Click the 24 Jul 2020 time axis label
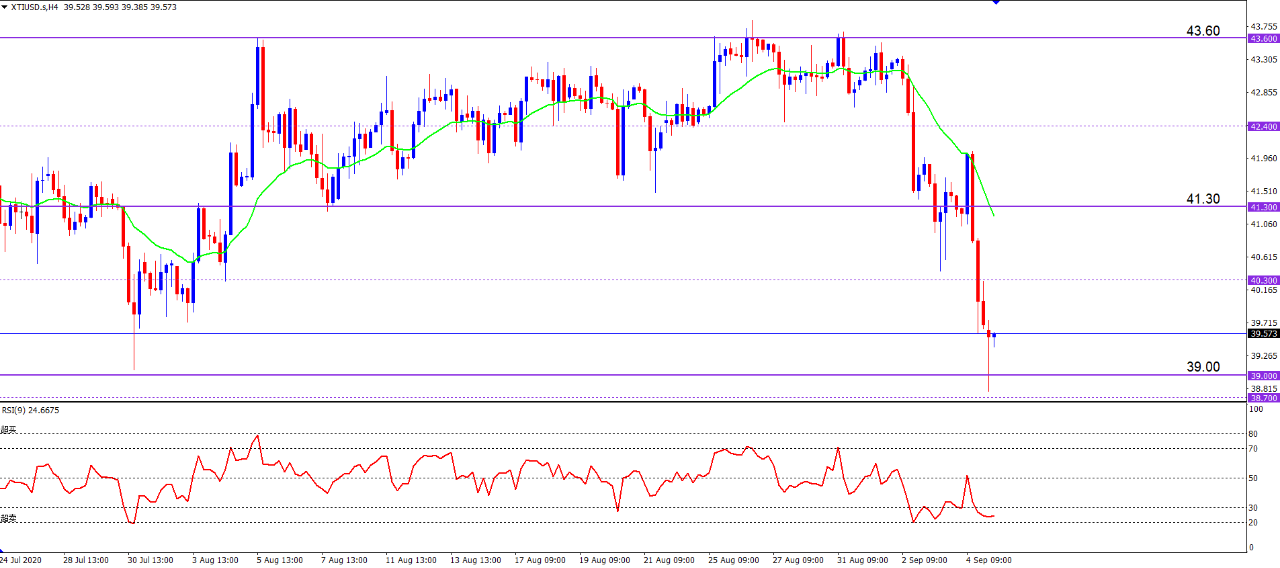The width and height of the screenshot is (1280, 568). tap(22, 560)
